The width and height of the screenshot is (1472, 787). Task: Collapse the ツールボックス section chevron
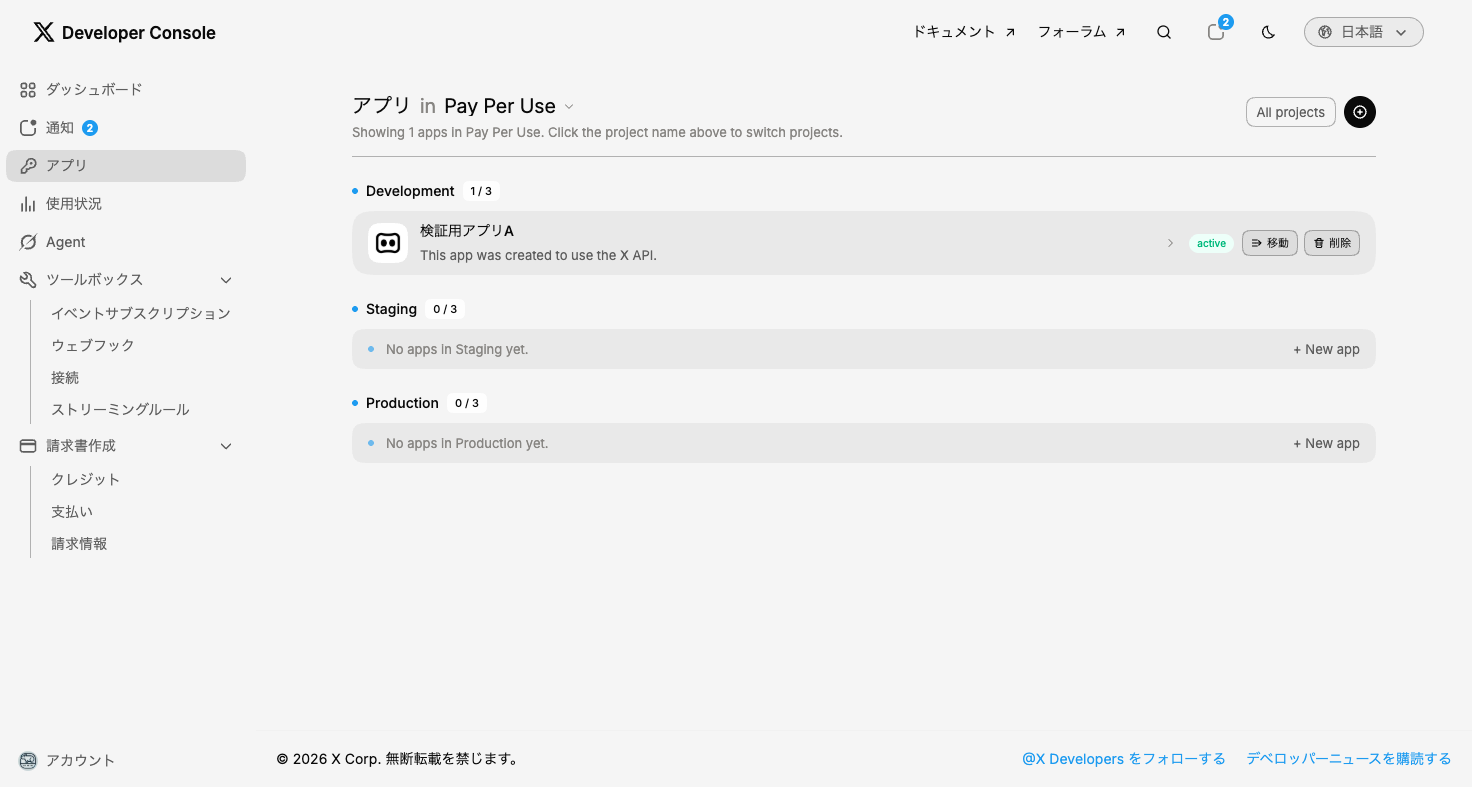click(226, 280)
